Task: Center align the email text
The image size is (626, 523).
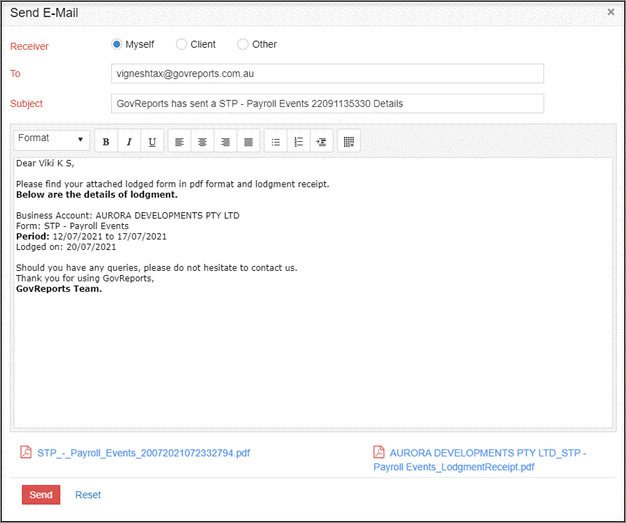Action: (x=202, y=142)
